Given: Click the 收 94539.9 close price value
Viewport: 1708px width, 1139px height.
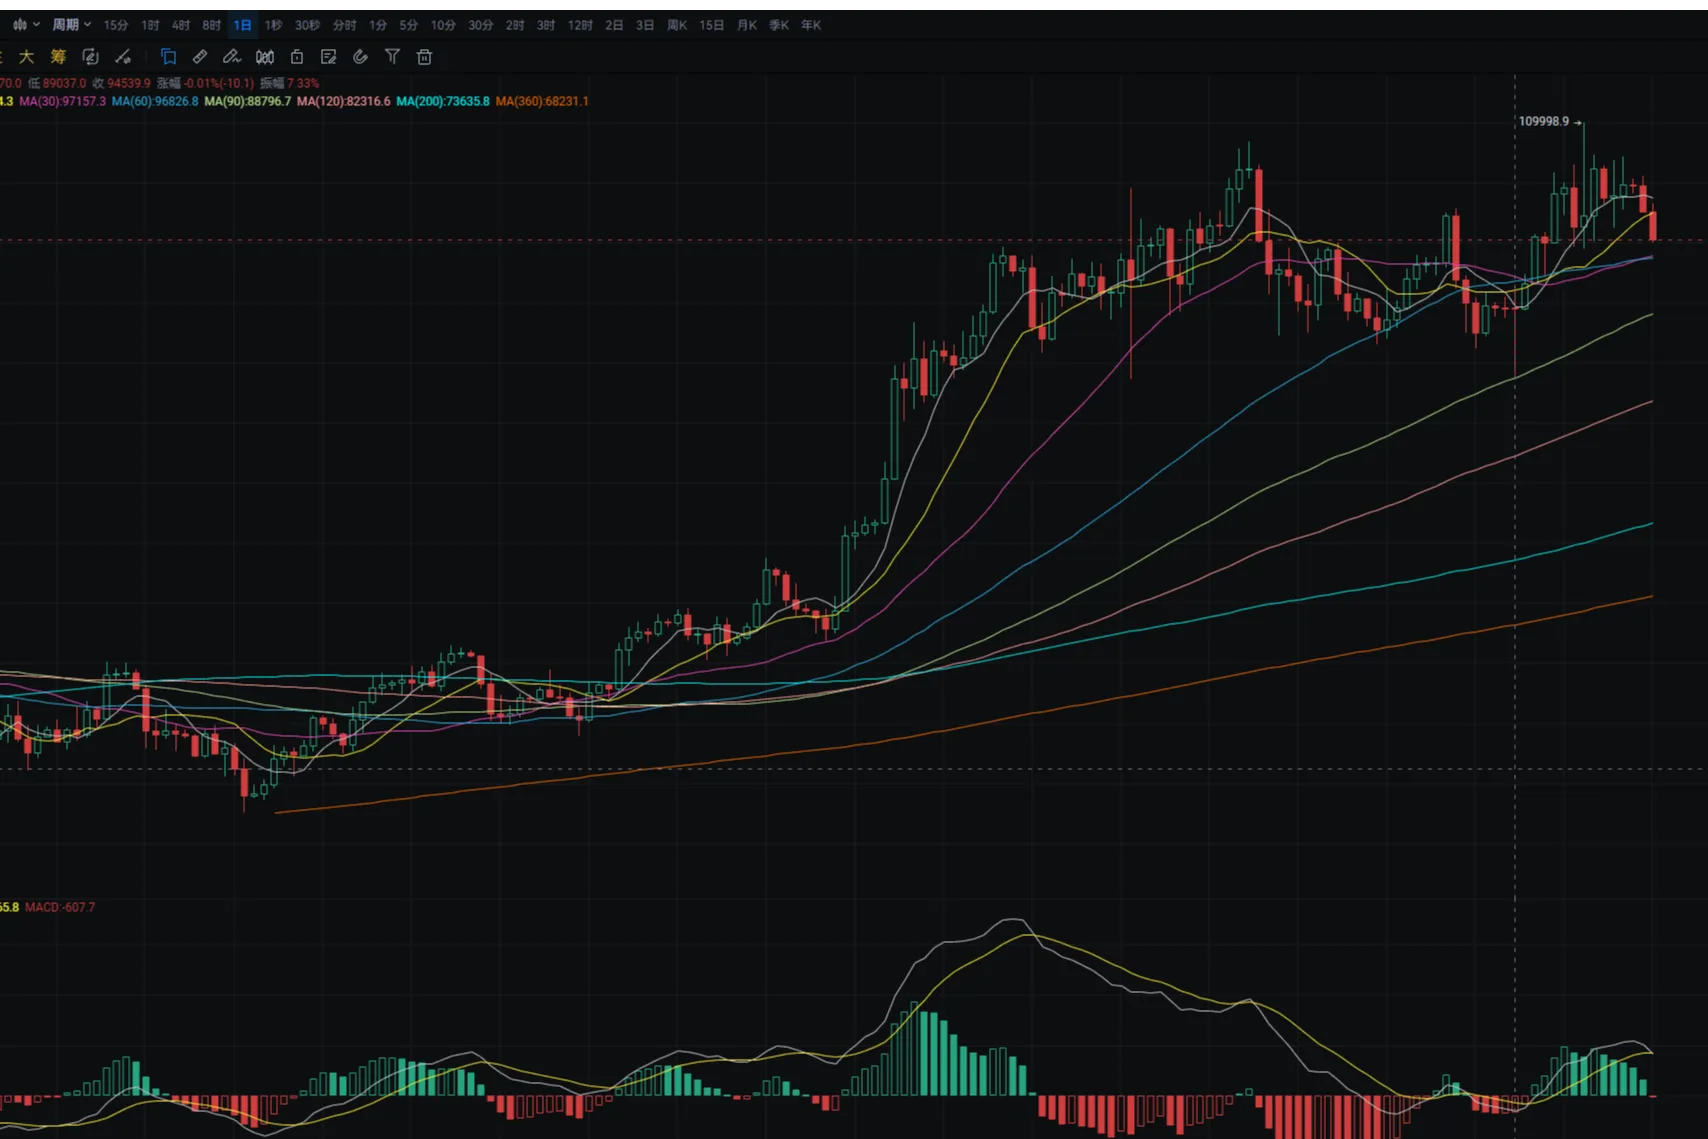Looking at the screenshot, I should tap(122, 83).
